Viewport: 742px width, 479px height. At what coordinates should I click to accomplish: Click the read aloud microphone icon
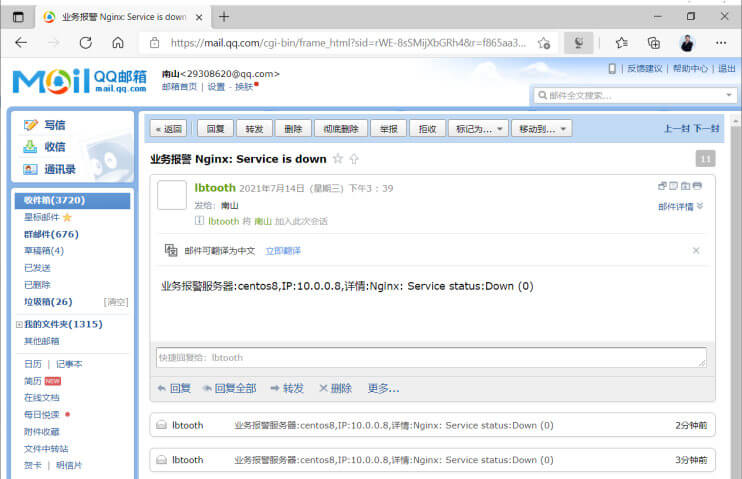coord(578,43)
